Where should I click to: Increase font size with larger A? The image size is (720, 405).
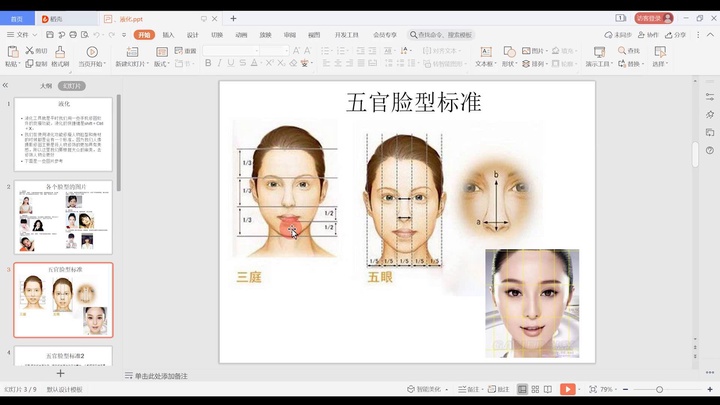(x=297, y=51)
